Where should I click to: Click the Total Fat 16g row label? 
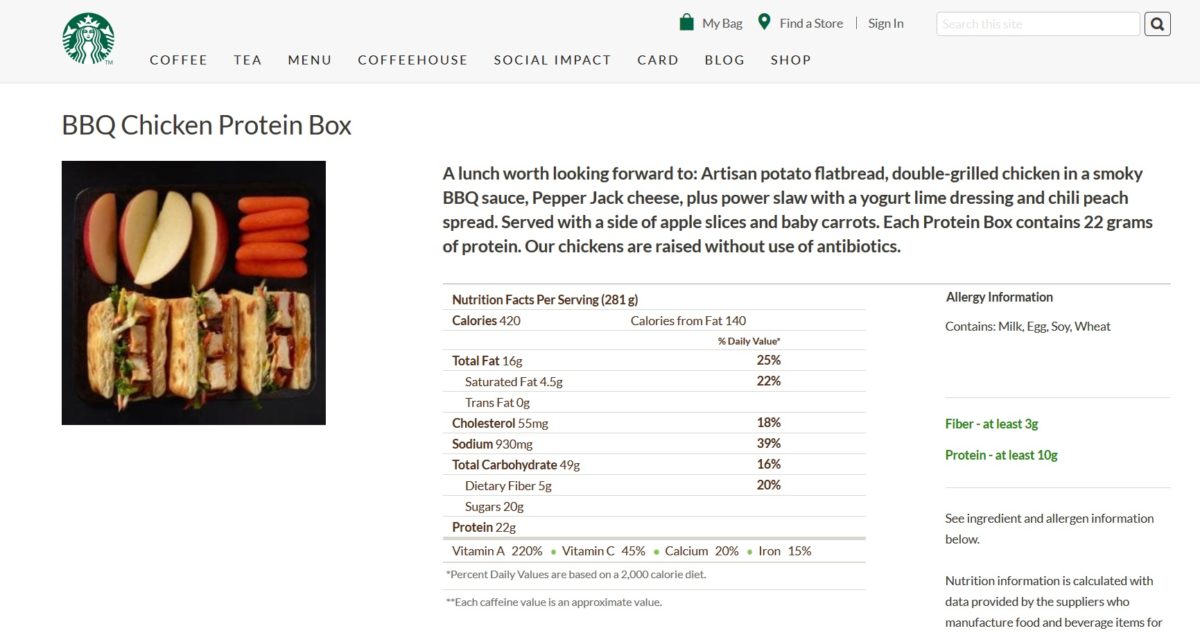(x=487, y=360)
